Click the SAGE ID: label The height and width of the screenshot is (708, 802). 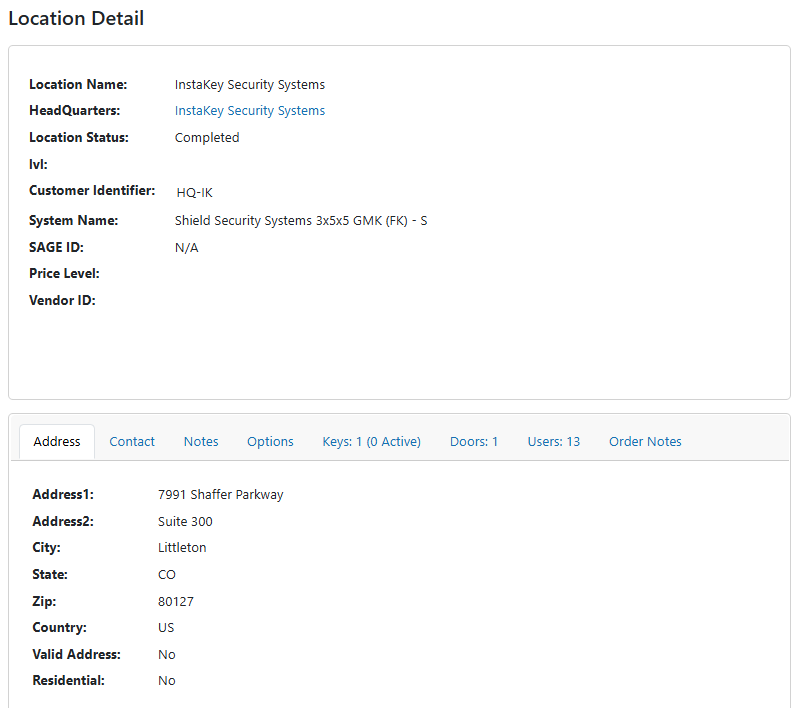pos(56,248)
